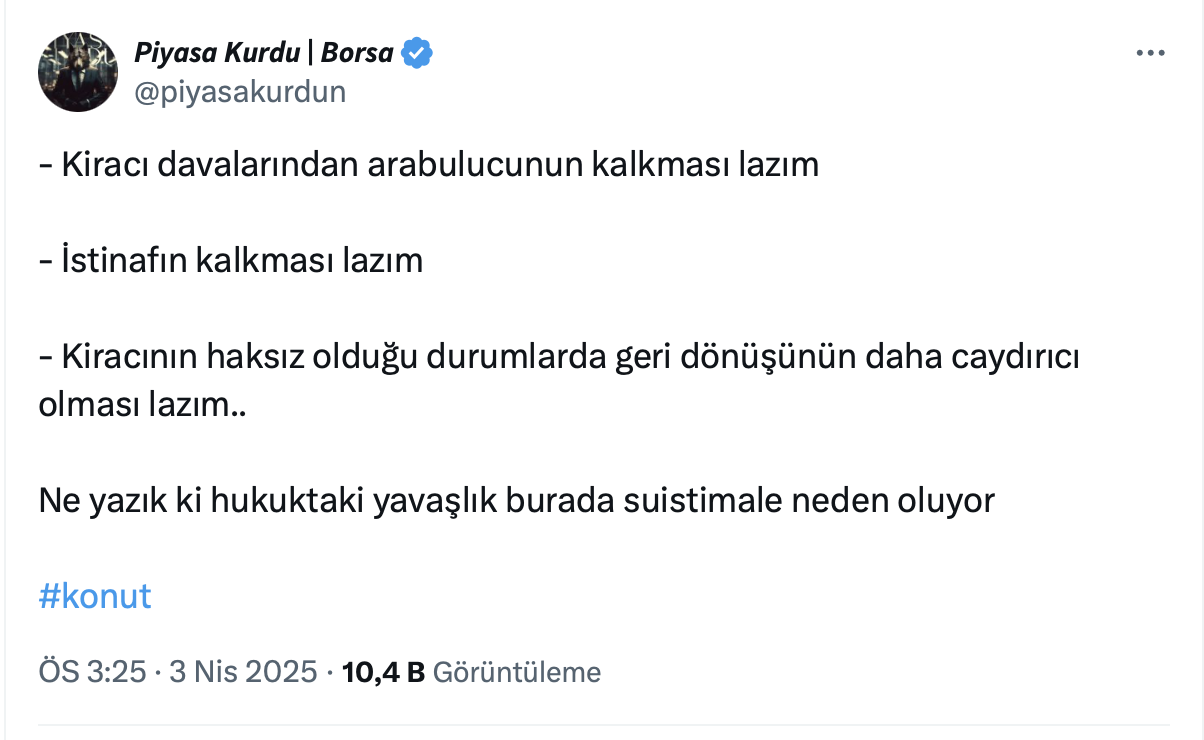Open the 10,4 B view count
Screen dimensions: 1204x740
pyautogui.click(x=384, y=672)
